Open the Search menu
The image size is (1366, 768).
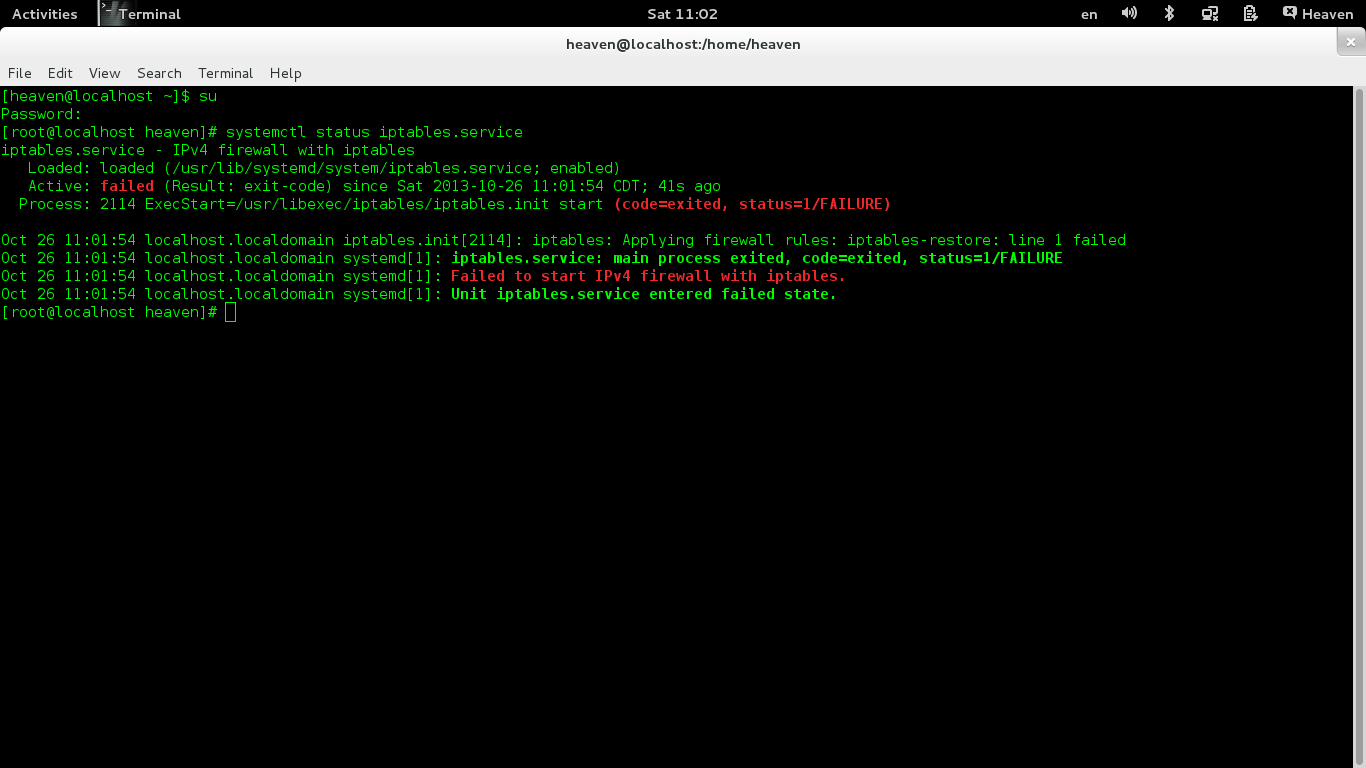(159, 73)
